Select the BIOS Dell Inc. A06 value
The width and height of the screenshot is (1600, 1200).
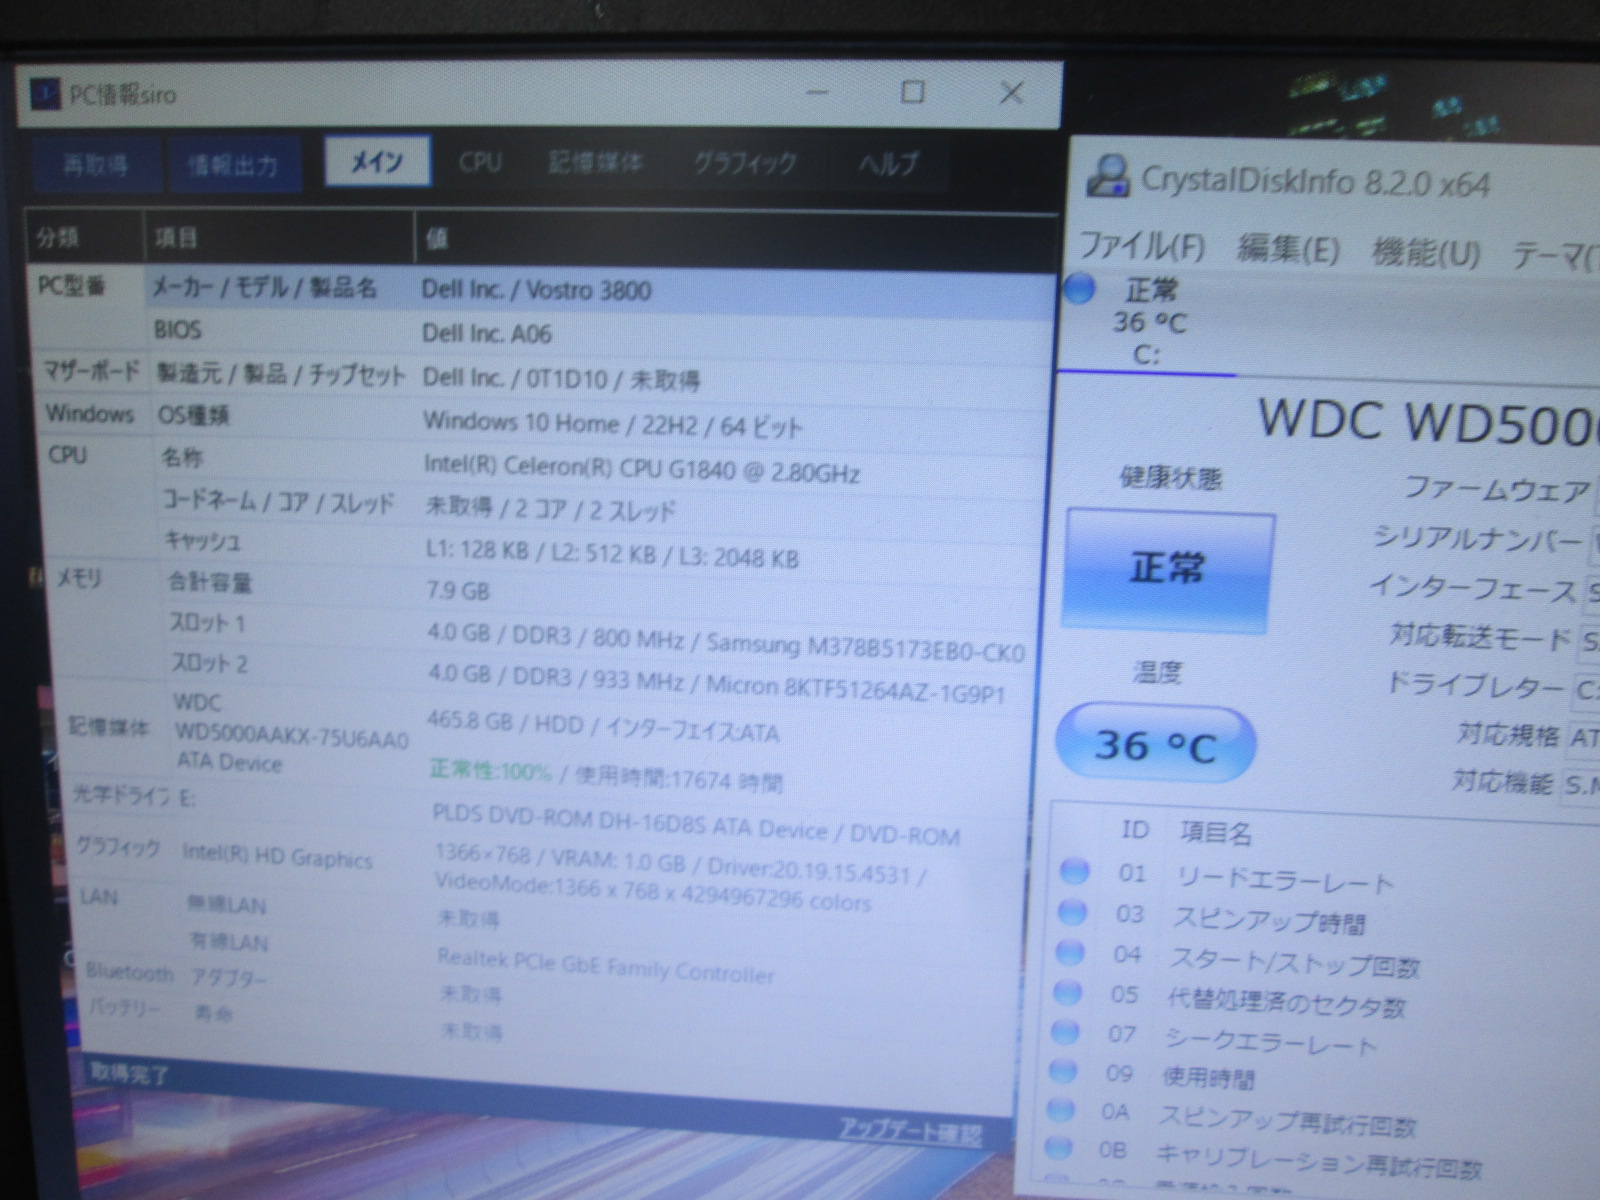tap(486, 333)
